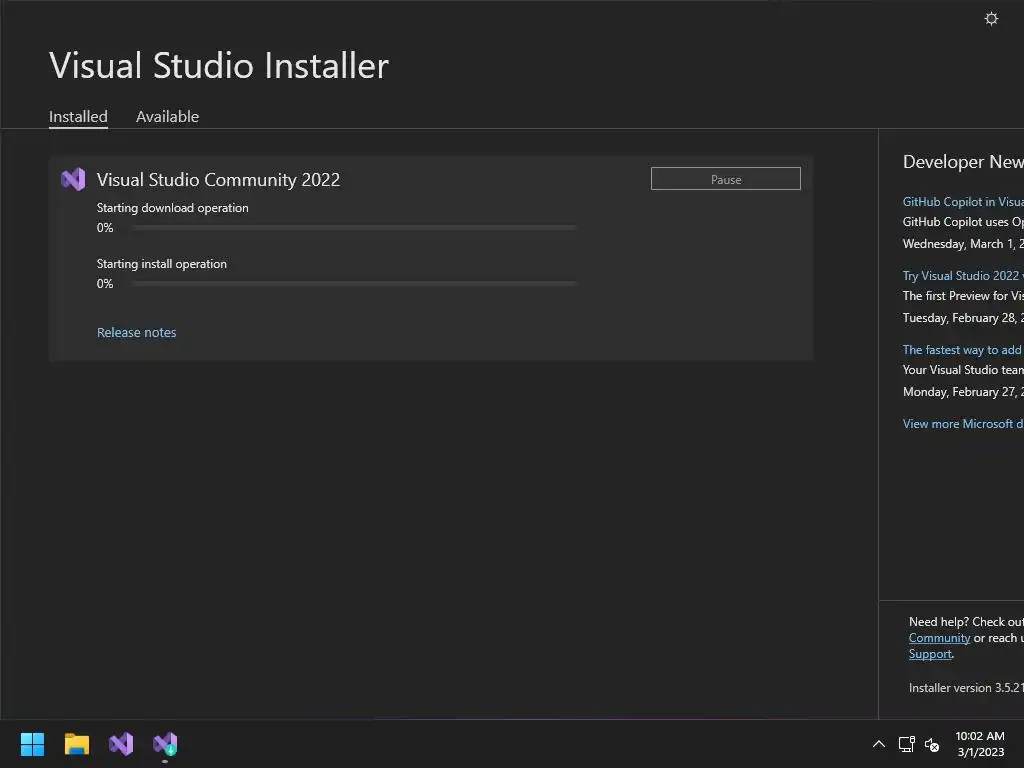1024x768 pixels.
Task: Click the Starting download operation text
Action: 172,208
